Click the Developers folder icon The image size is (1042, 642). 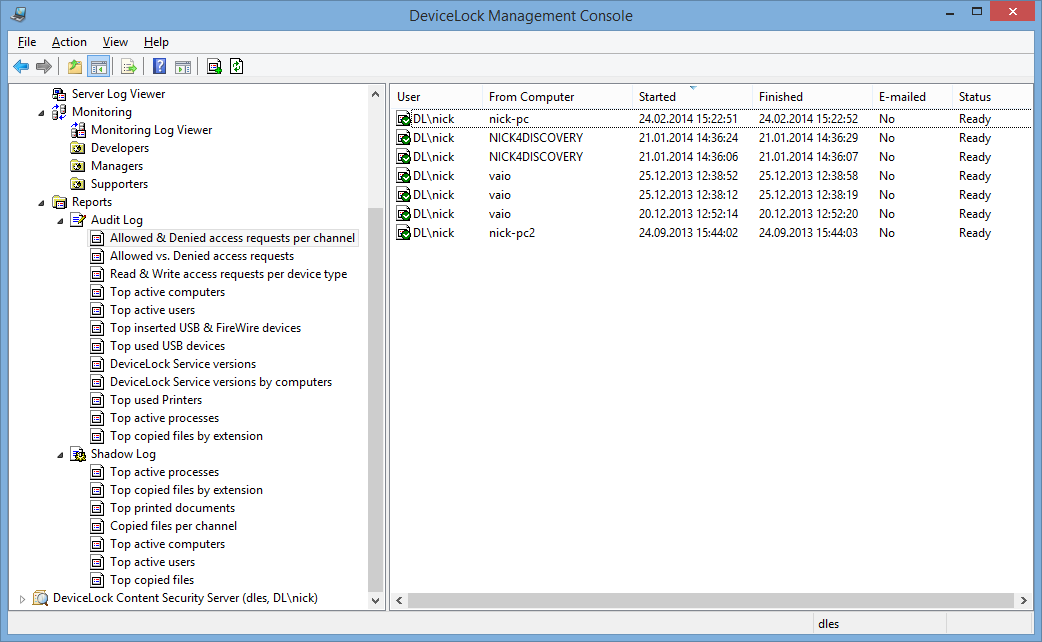point(78,148)
